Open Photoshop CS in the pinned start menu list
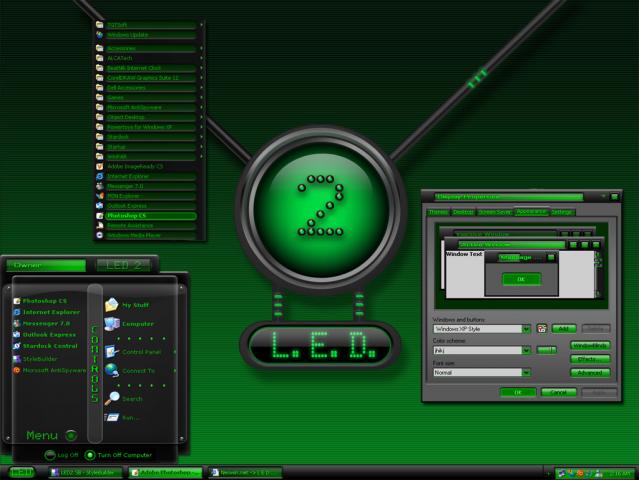Screen dimensions: 639x480 pyautogui.click(x=40, y=301)
